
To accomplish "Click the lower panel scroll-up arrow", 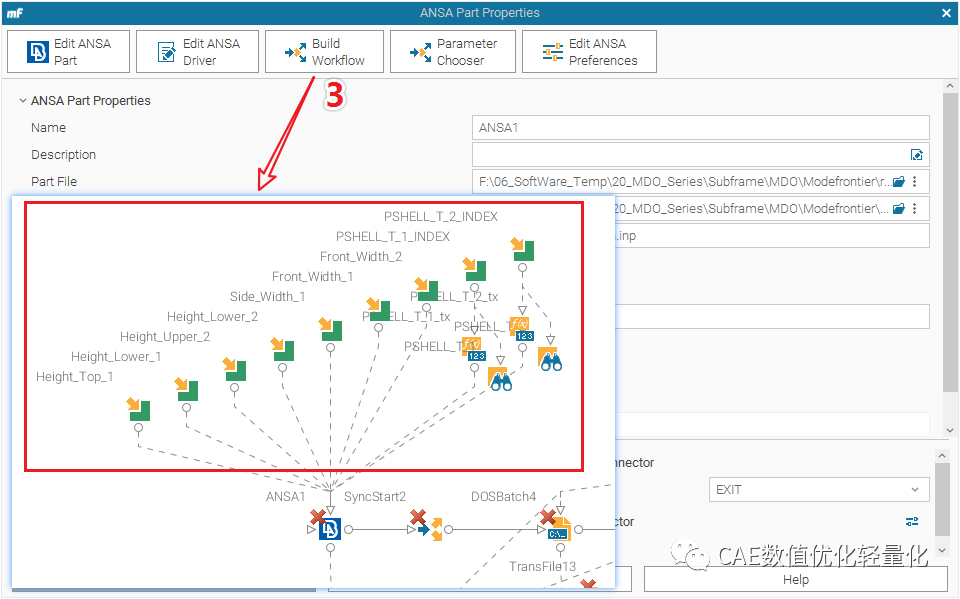I will [x=942, y=456].
